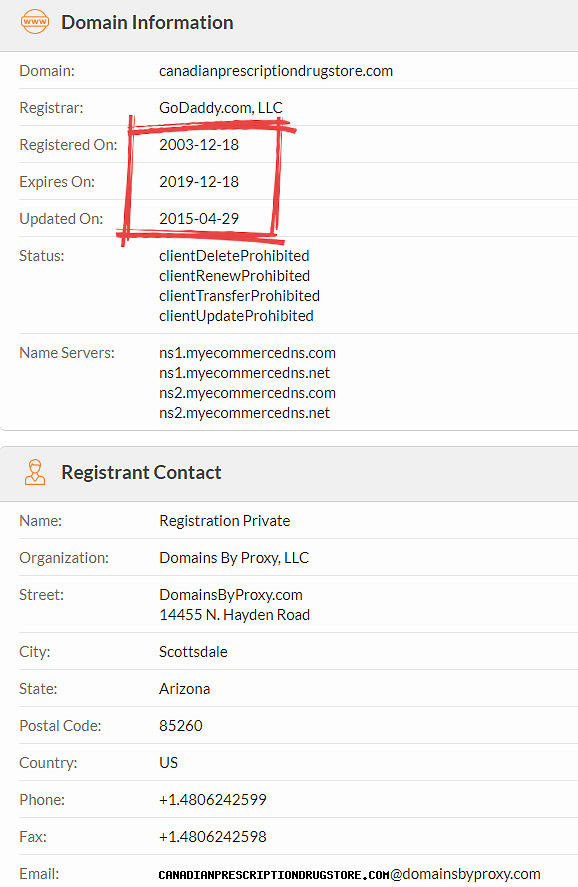
Task: Click the ns2.myecommercedns.net name server
Action: [x=244, y=413]
